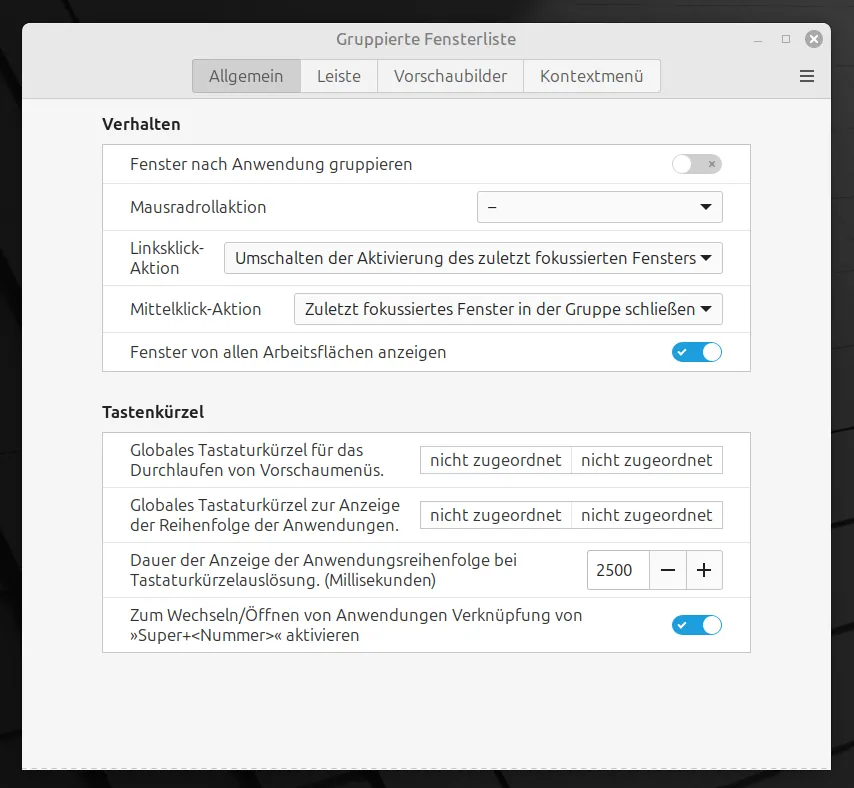The height and width of the screenshot is (788, 854).
Task: Toggle the Super+Nummer Verknüpfung switch
Action: click(x=697, y=625)
